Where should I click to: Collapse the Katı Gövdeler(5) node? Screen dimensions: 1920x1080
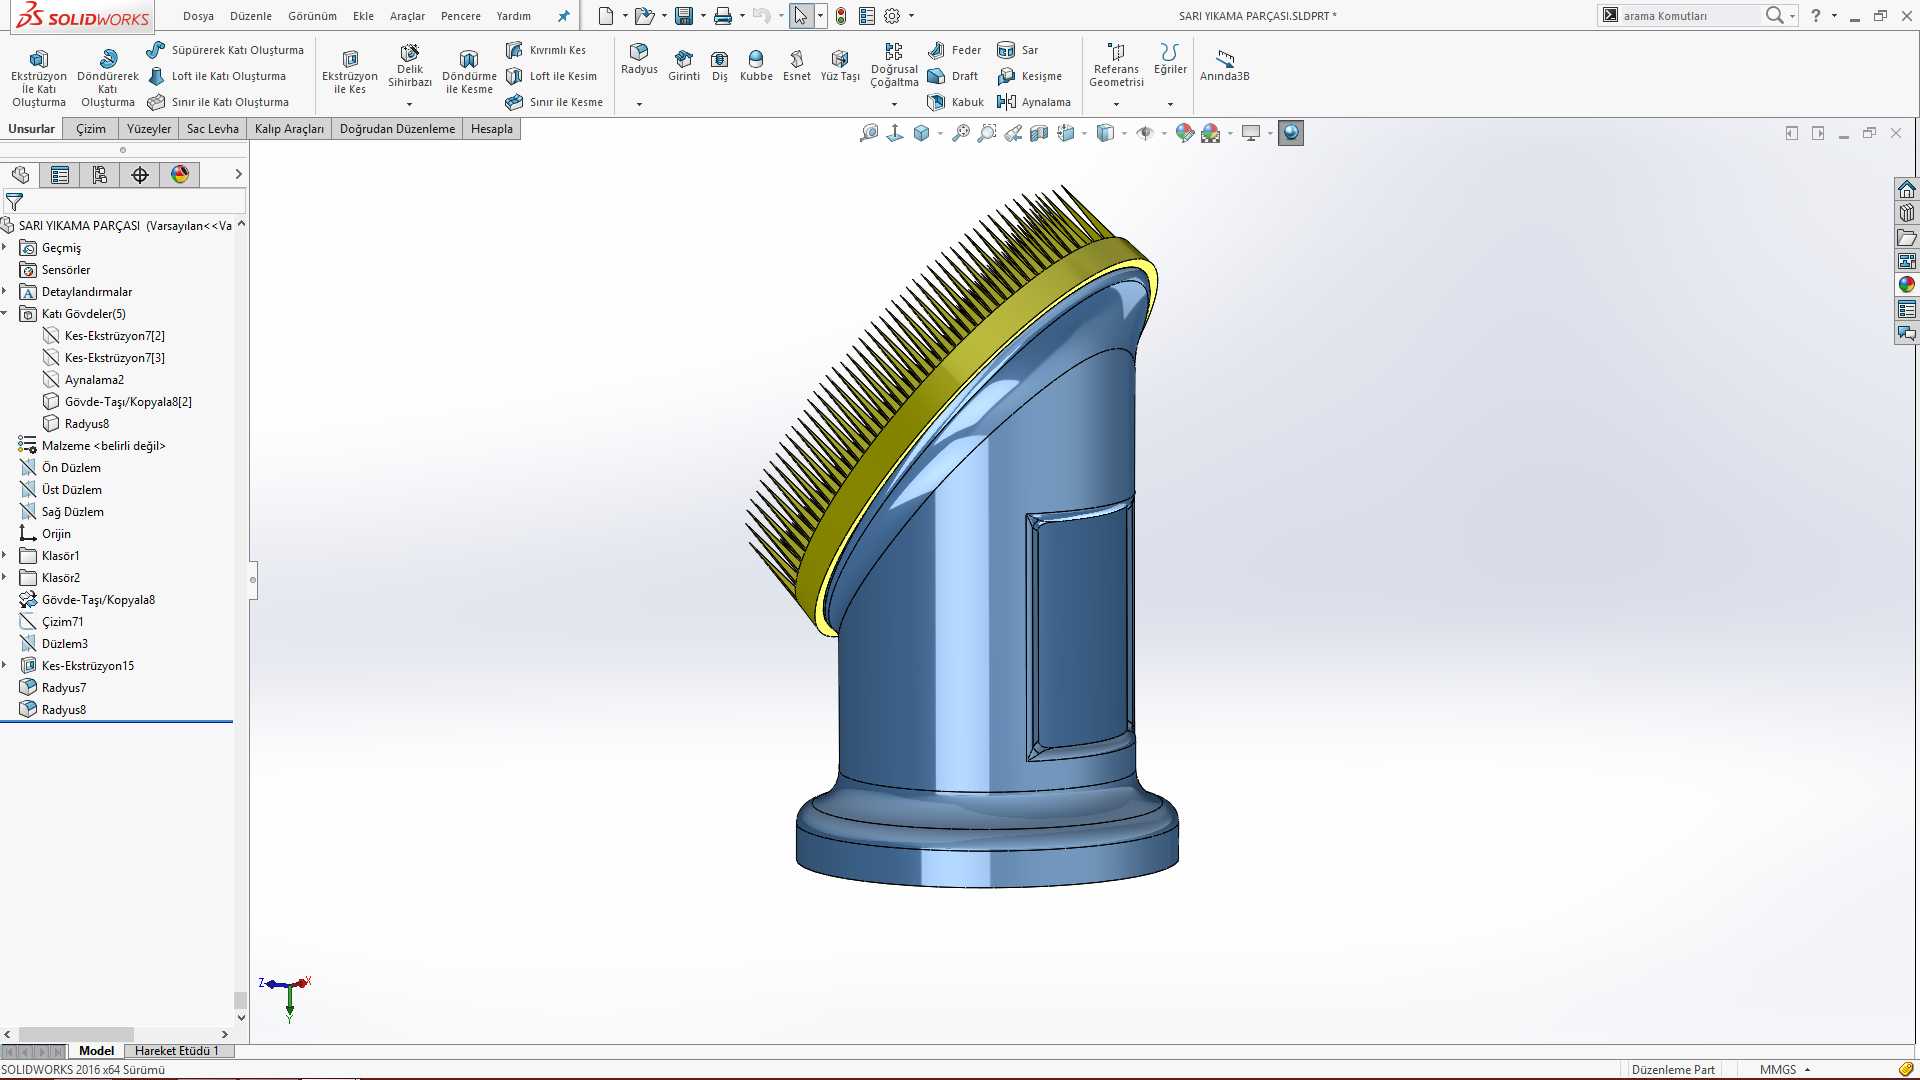(5, 313)
